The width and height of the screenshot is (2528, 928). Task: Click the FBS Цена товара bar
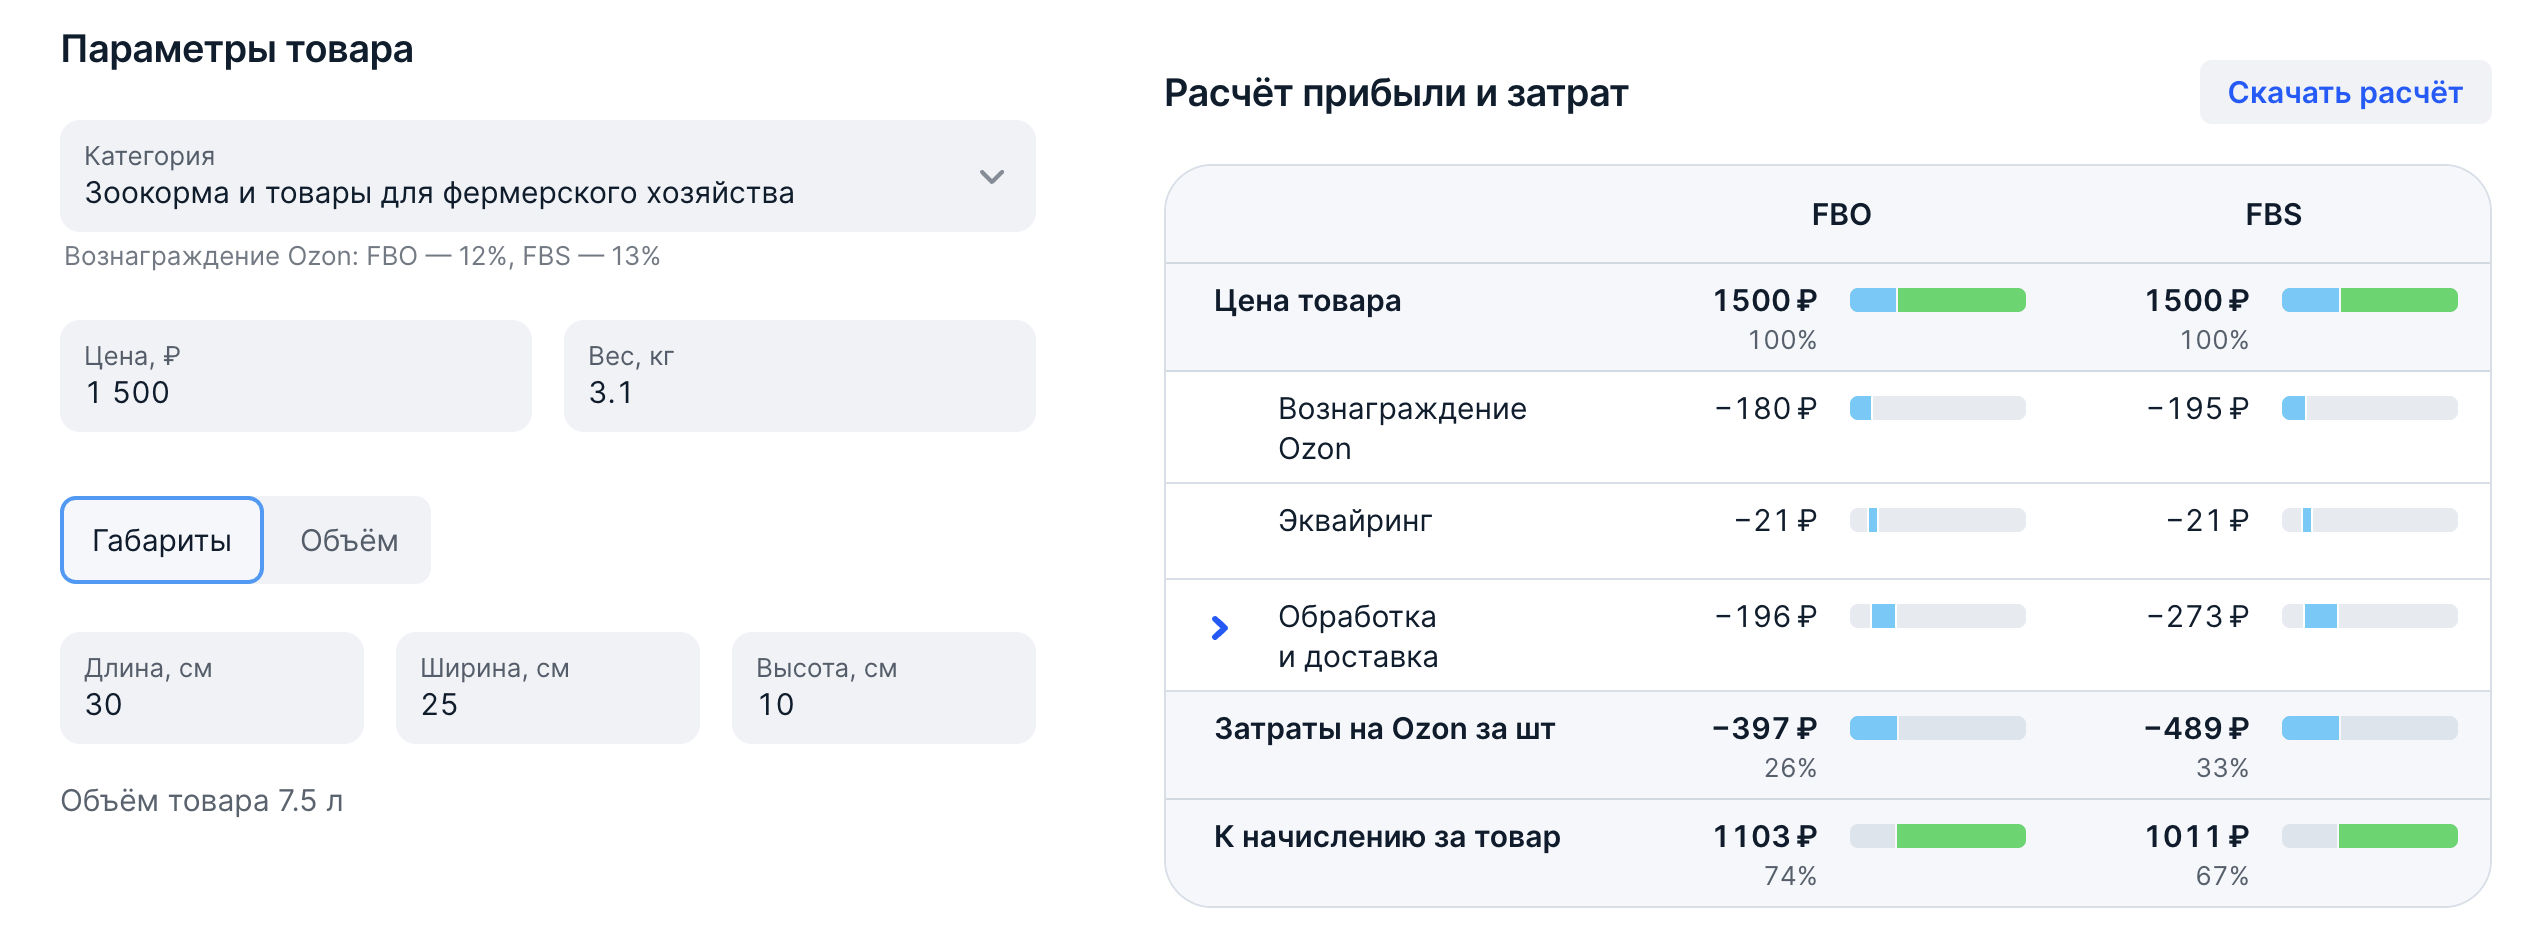(x=2370, y=300)
